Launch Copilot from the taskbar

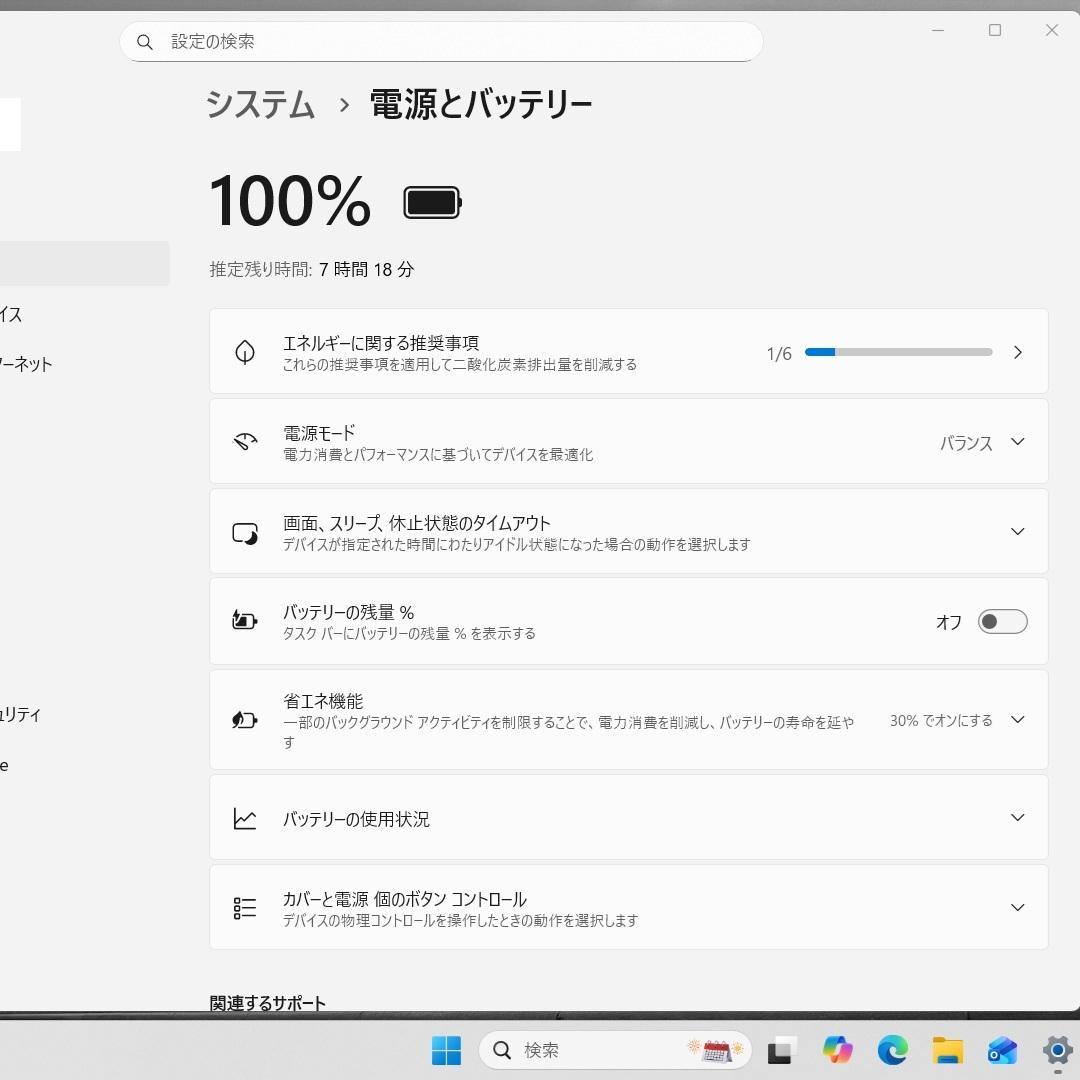pyautogui.click(x=837, y=1050)
